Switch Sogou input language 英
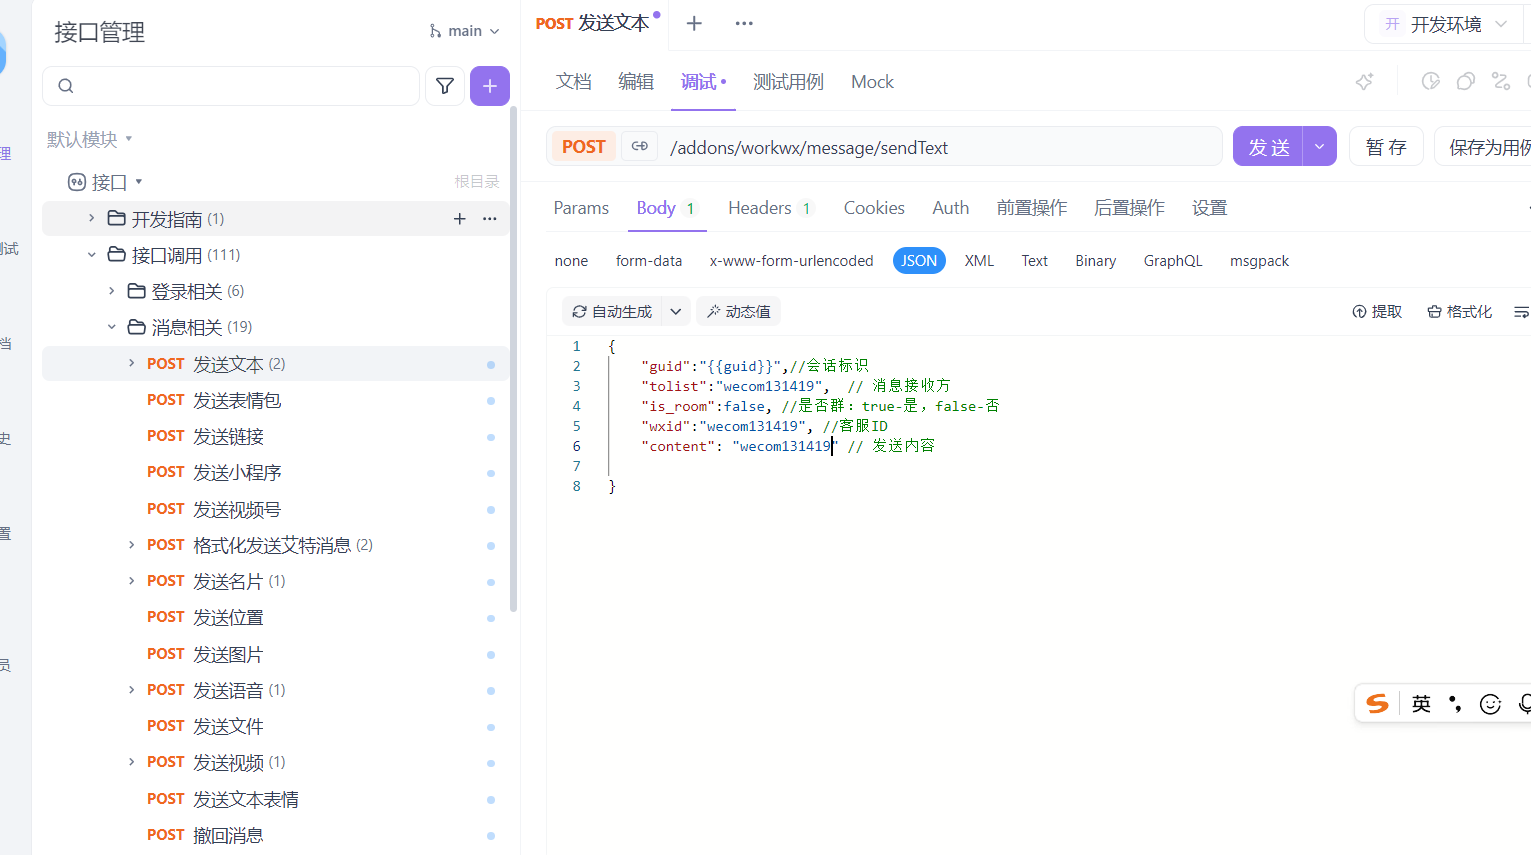1531x855 pixels. click(1421, 704)
